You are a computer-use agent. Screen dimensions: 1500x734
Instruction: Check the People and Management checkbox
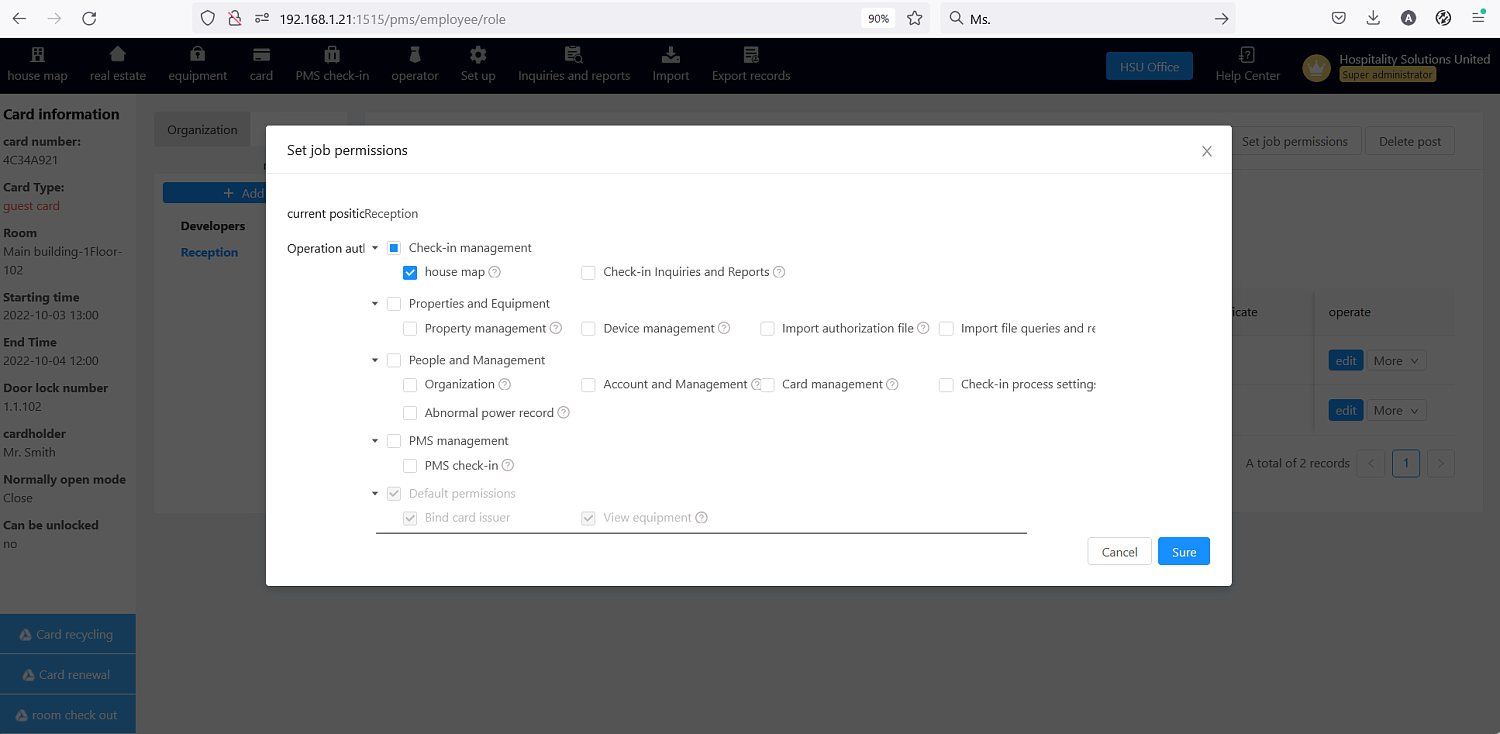[x=394, y=360]
